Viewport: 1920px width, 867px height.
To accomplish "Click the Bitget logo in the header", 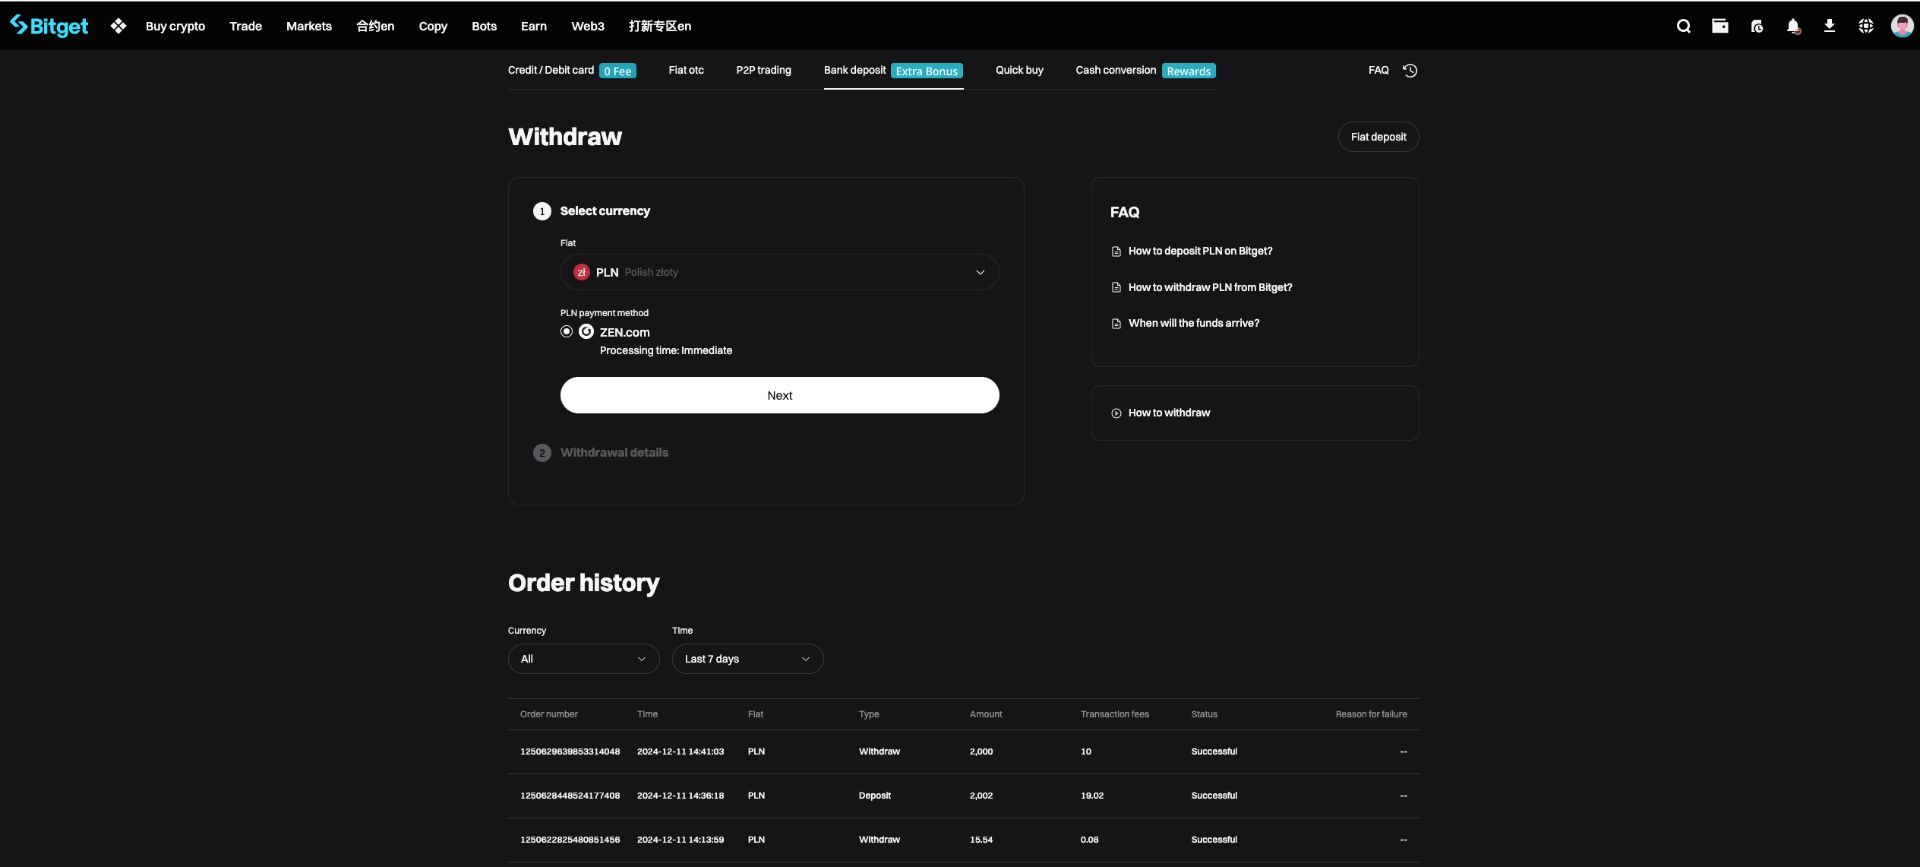I will click(x=49, y=26).
